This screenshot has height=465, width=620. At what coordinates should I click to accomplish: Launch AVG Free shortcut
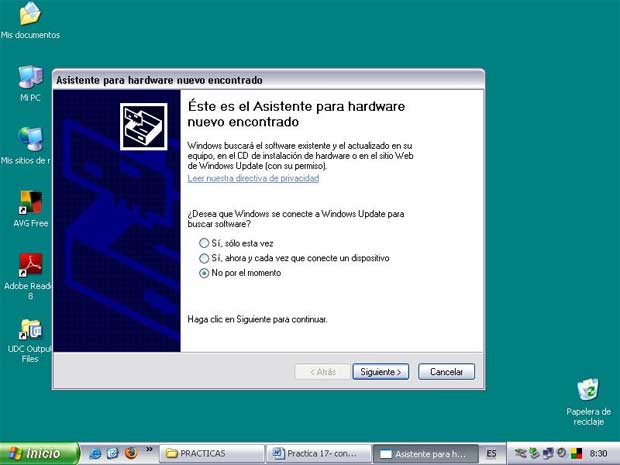30,210
